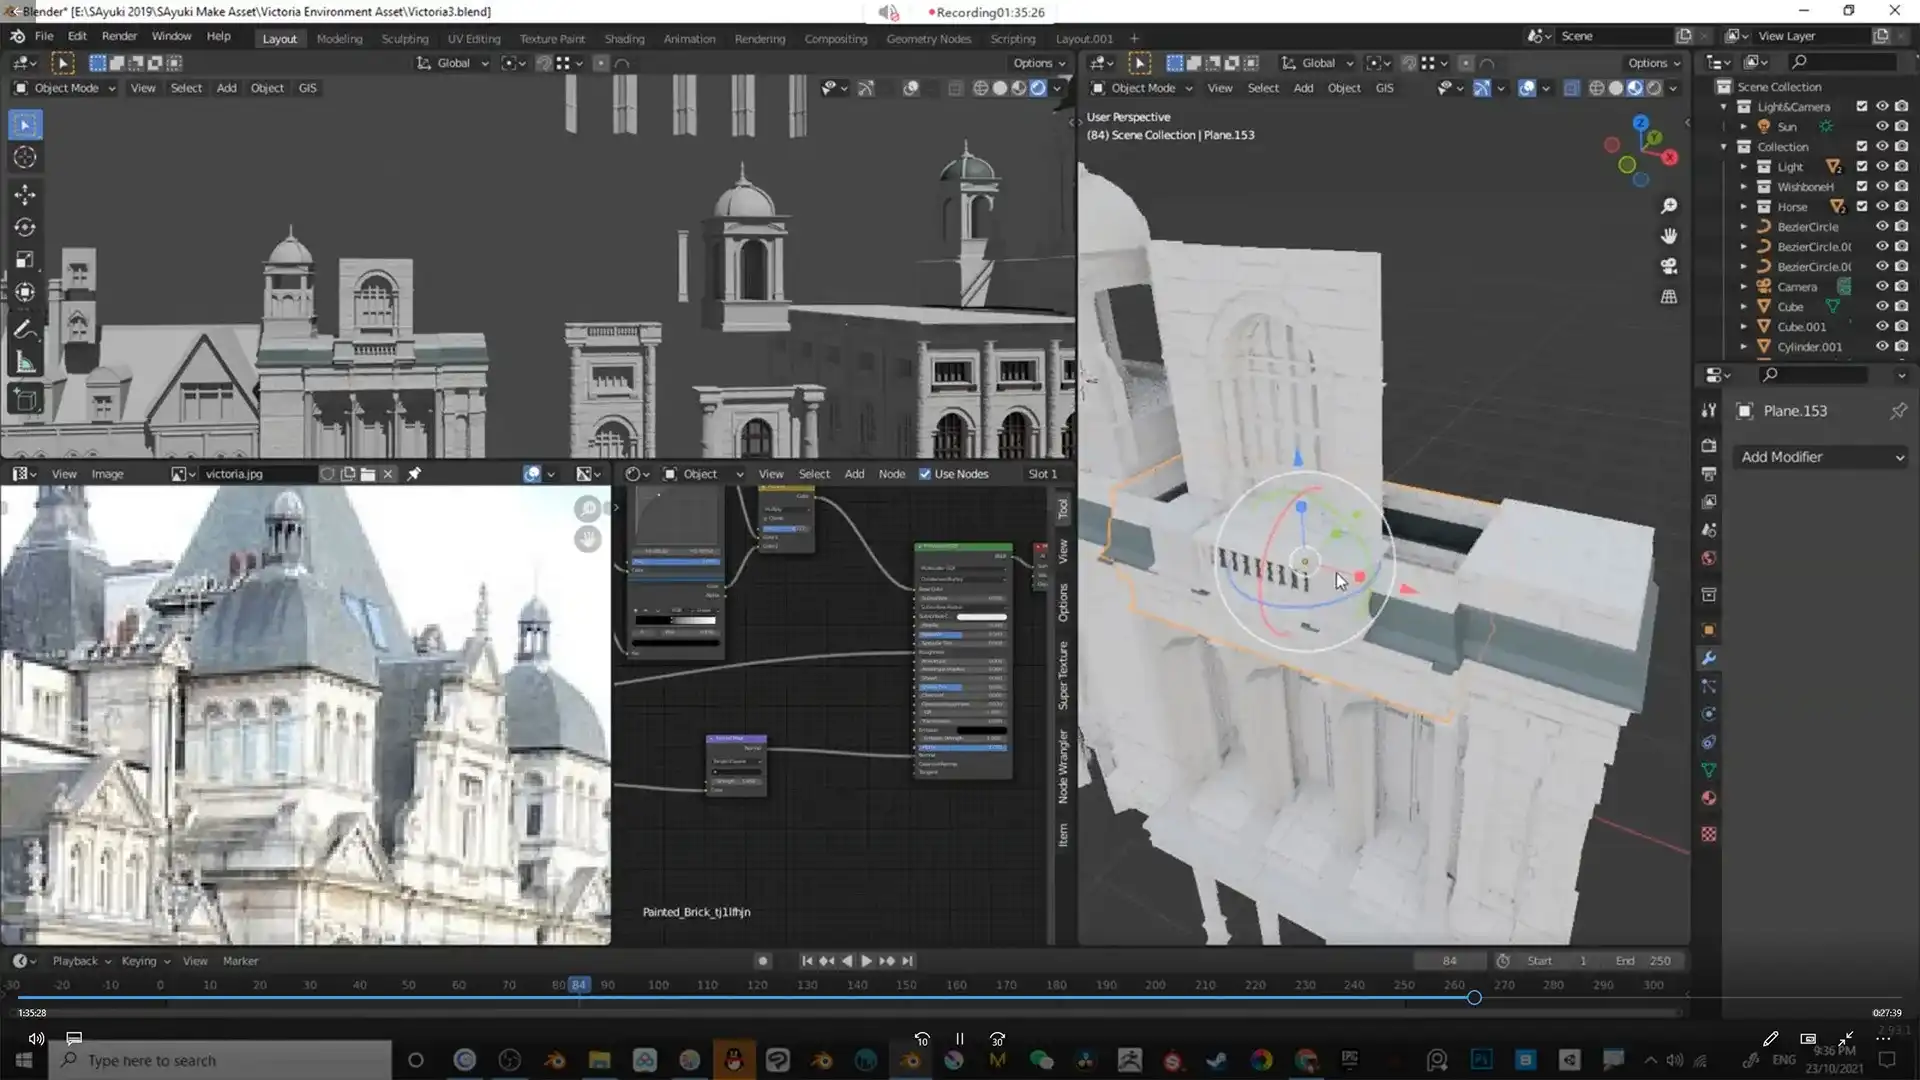Screen dimensions: 1920x1080
Task: Hide the Camera object in outliner
Action: point(1881,287)
